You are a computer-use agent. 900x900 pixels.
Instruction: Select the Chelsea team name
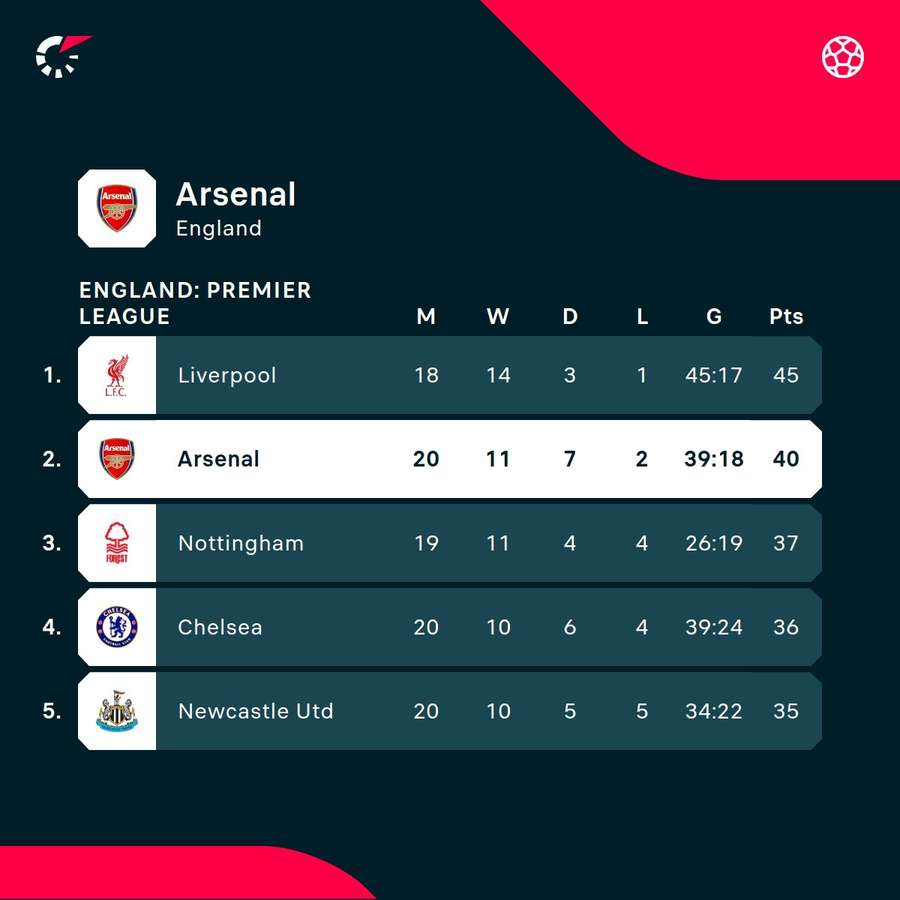tap(220, 627)
